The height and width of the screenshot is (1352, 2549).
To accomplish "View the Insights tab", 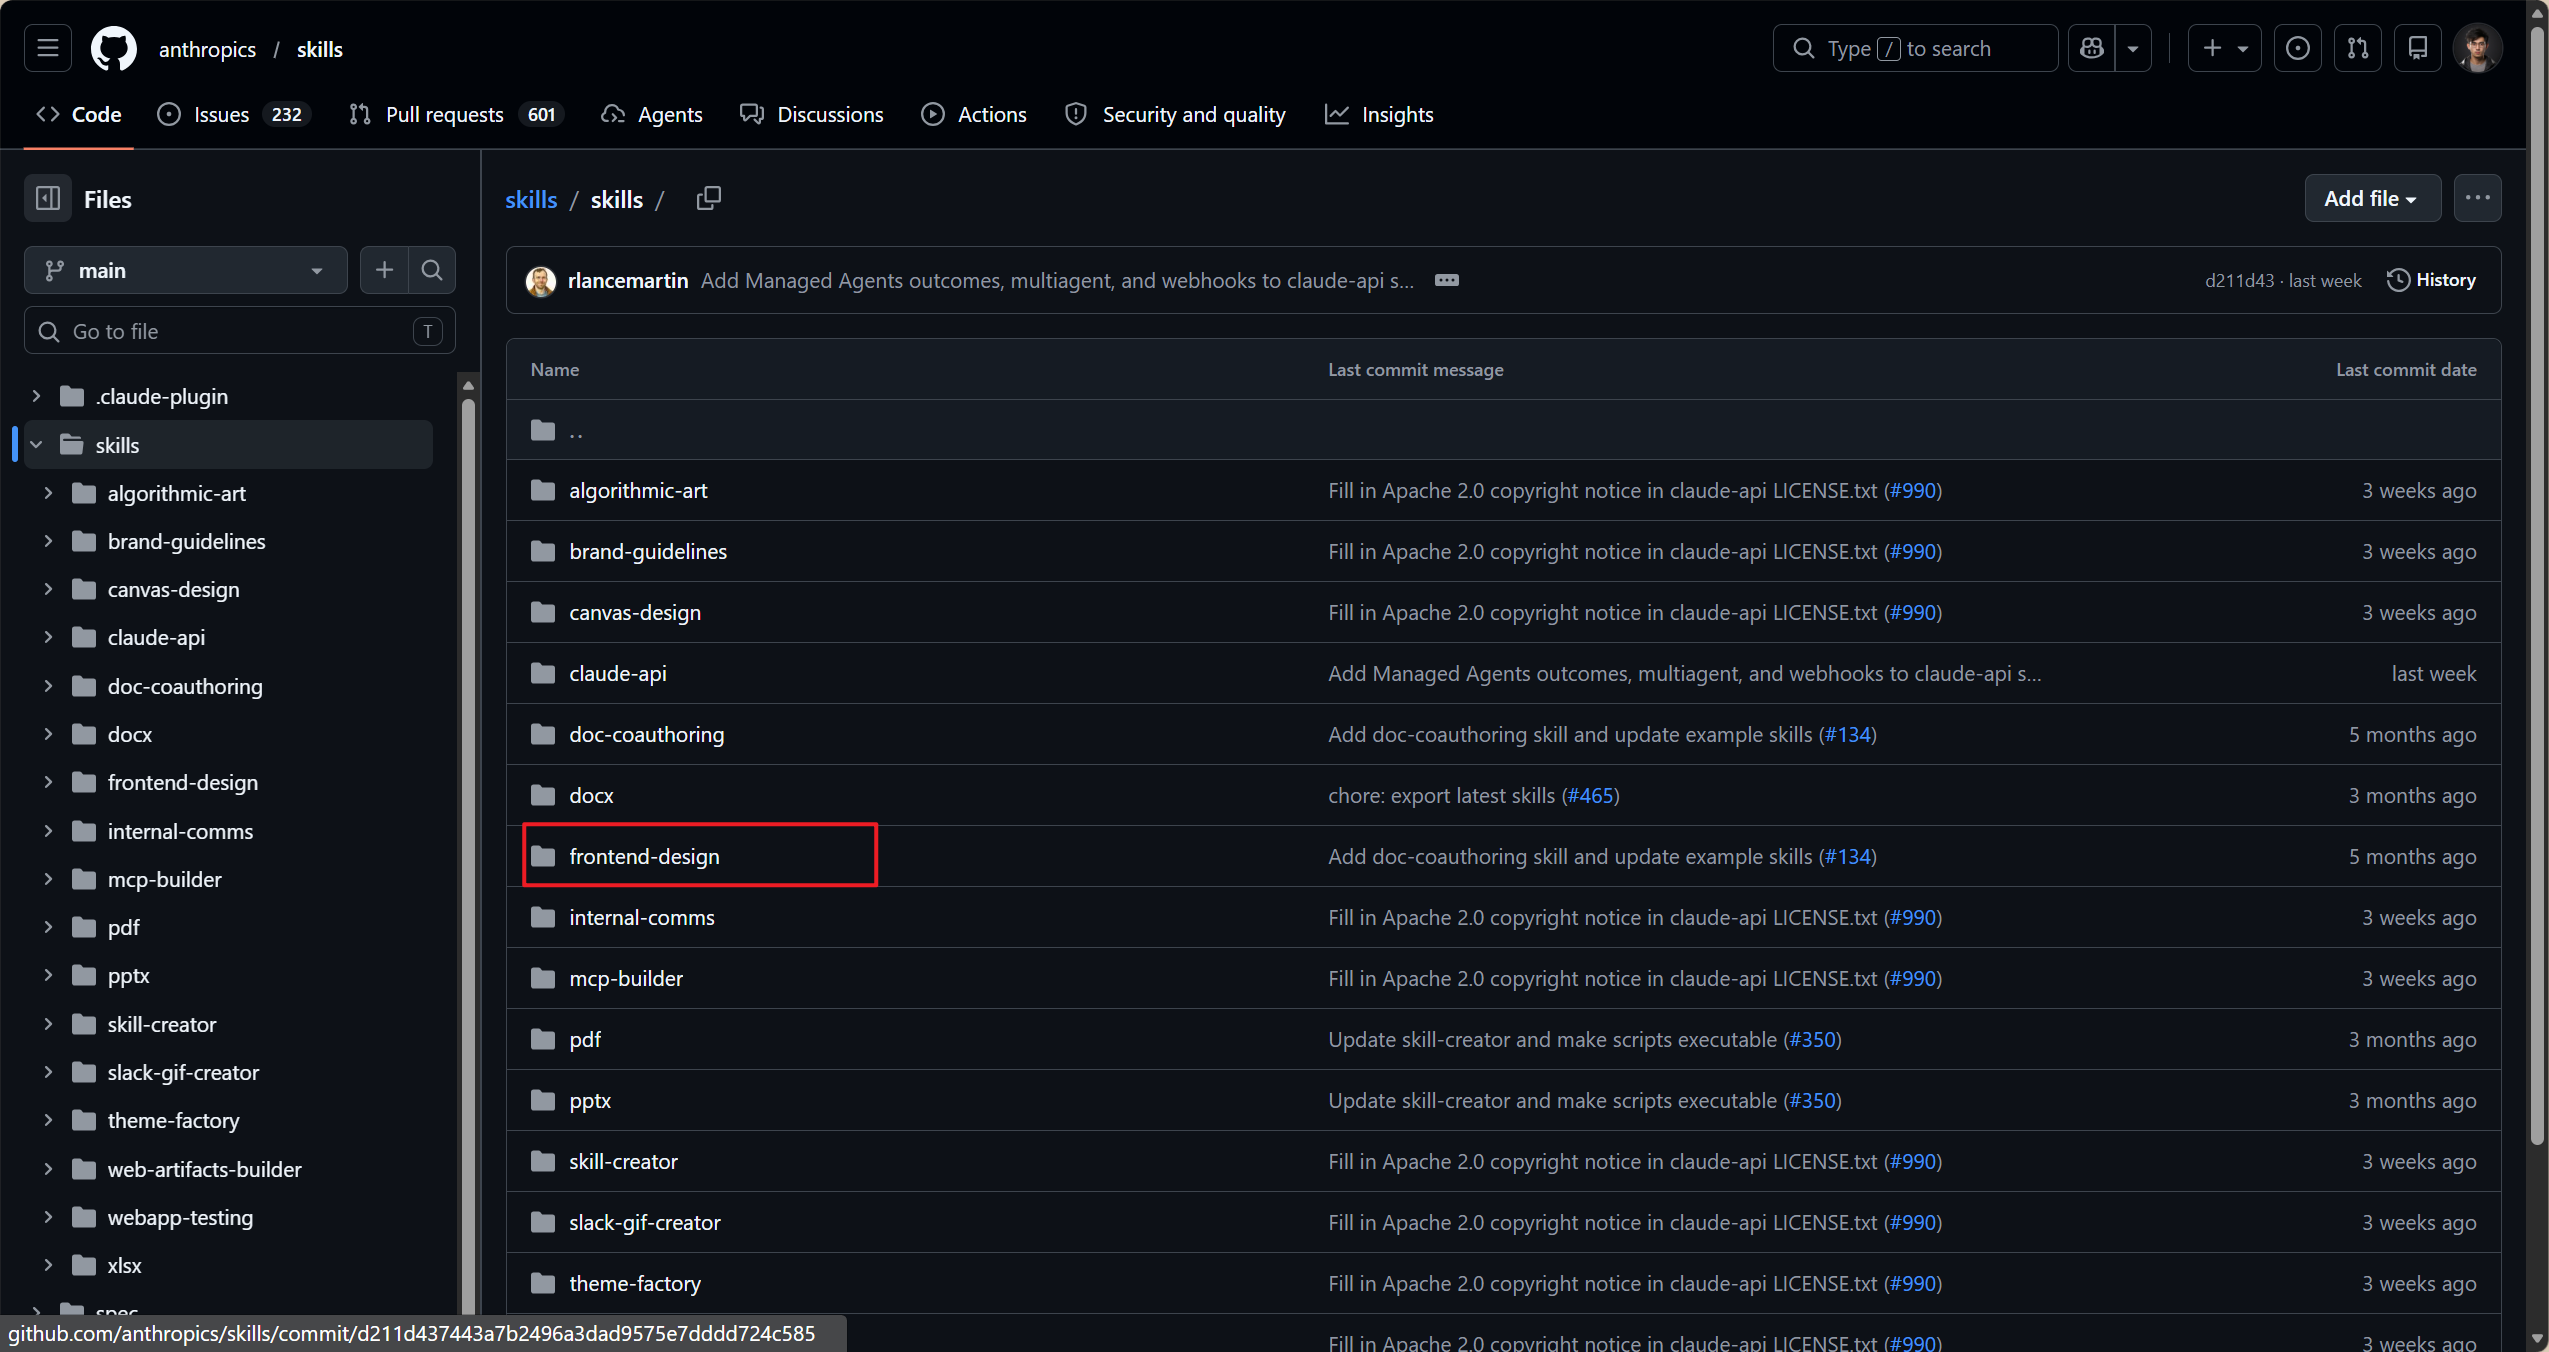I will pyautogui.click(x=1380, y=114).
